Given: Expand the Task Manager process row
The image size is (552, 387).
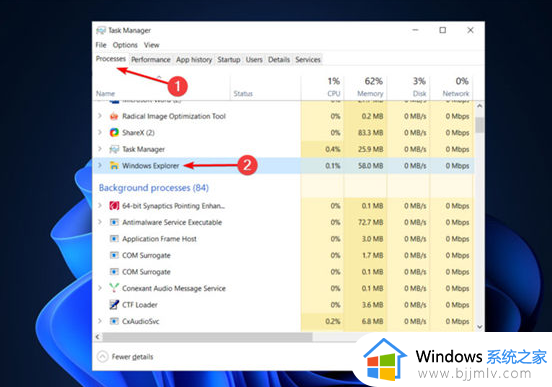Looking at the screenshot, I should click(x=100, y=149).
